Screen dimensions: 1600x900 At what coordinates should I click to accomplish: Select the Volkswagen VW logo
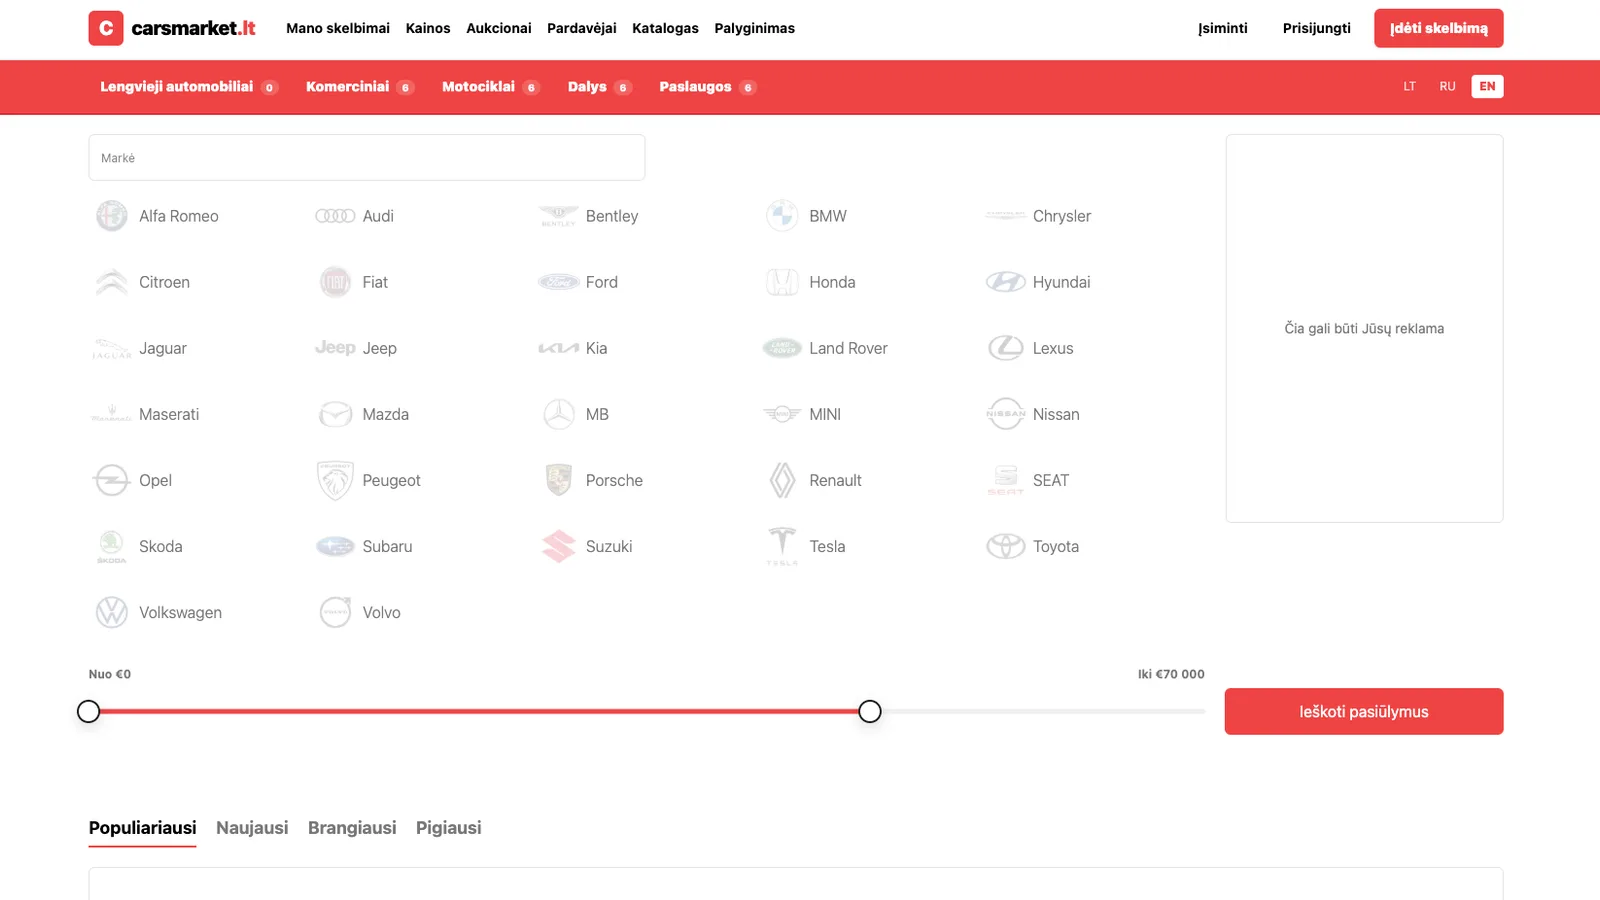click(111, 612)
